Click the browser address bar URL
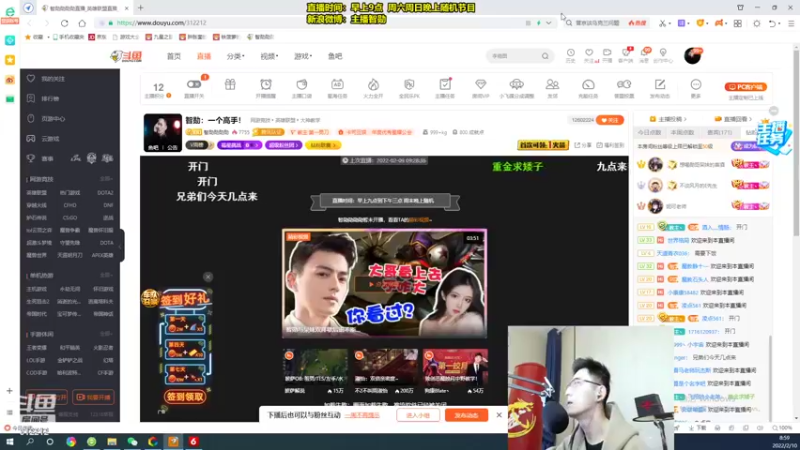This screenshot has height=450, width=800. [x=161, y=23]
